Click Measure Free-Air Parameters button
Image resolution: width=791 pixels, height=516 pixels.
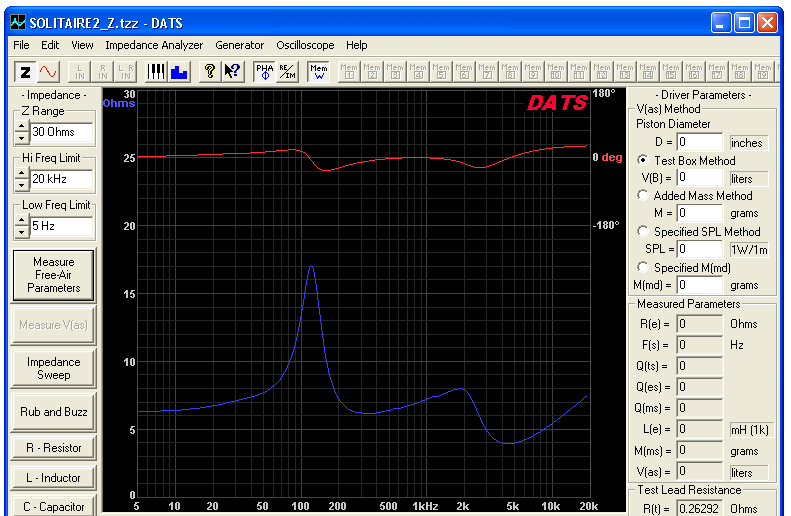tap(53, 275)
